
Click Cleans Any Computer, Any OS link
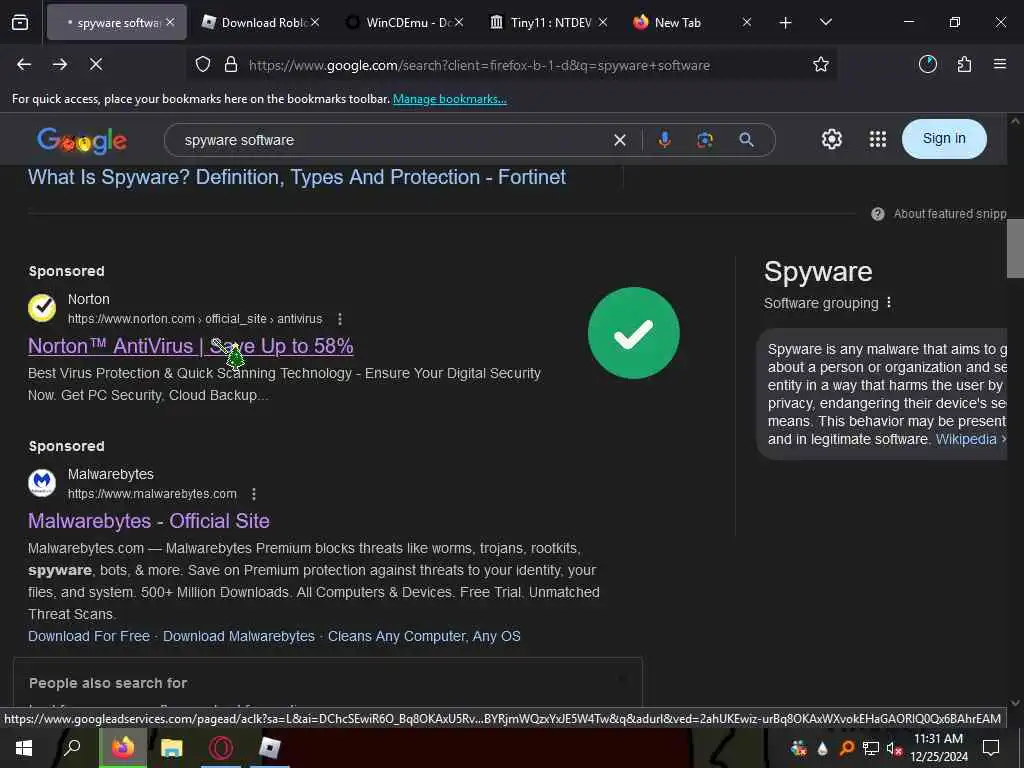coord(424,636)
